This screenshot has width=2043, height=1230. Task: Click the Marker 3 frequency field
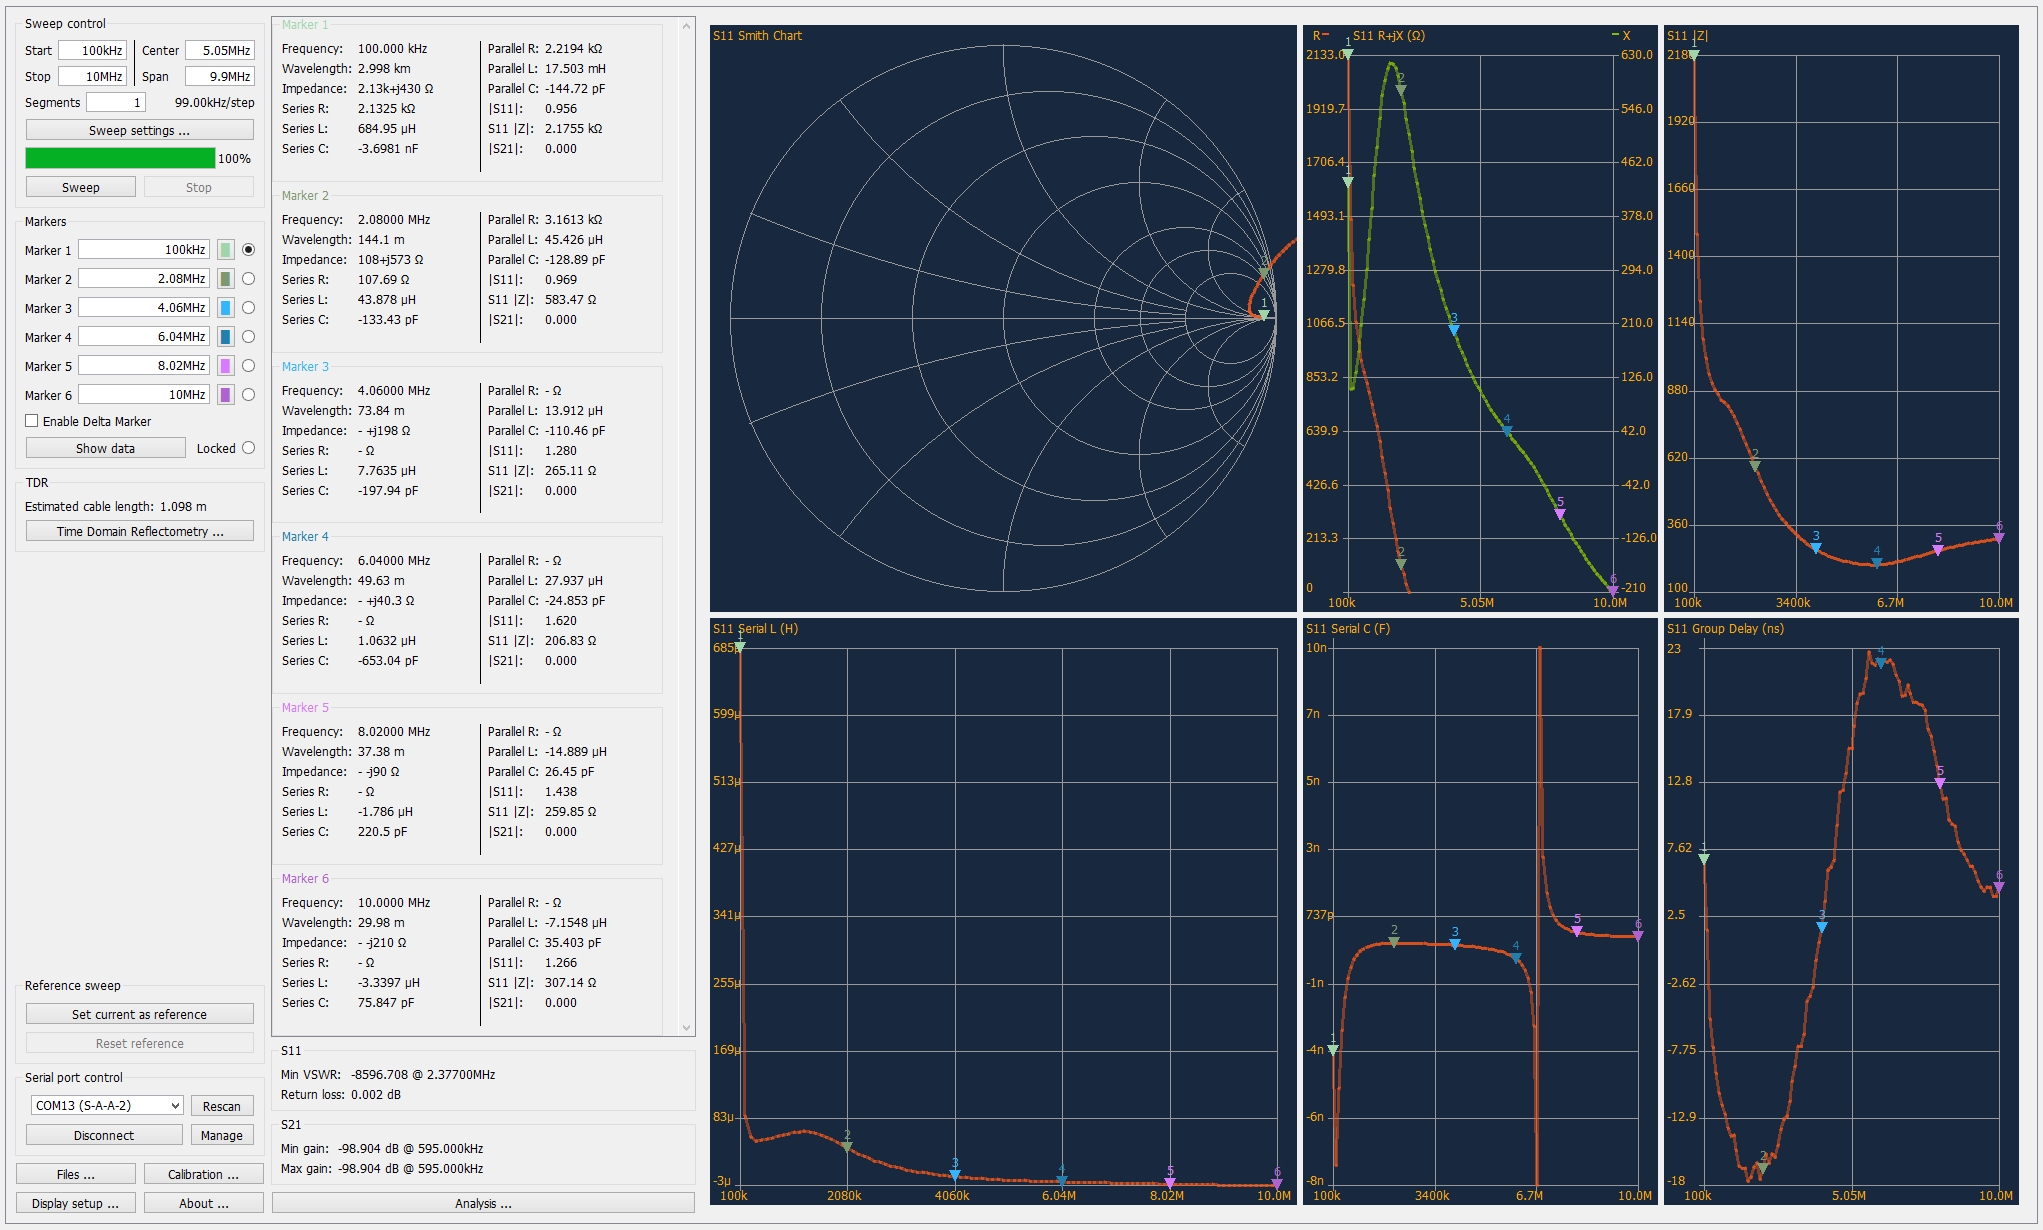coord(144,308)
